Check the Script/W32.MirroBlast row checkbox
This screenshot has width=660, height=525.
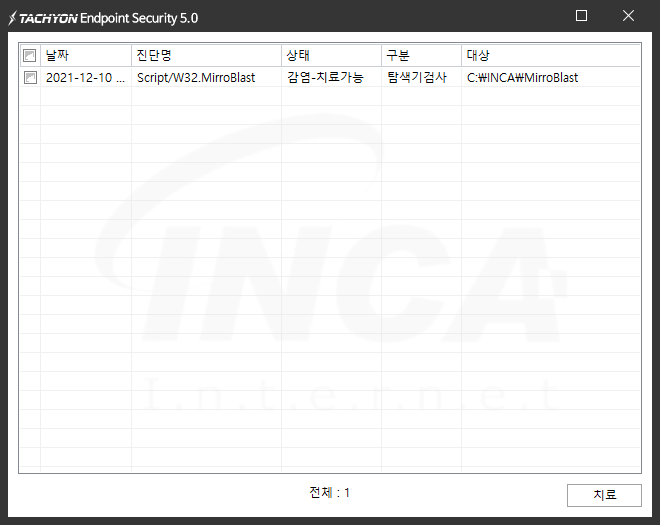click(x=30, y=77)
